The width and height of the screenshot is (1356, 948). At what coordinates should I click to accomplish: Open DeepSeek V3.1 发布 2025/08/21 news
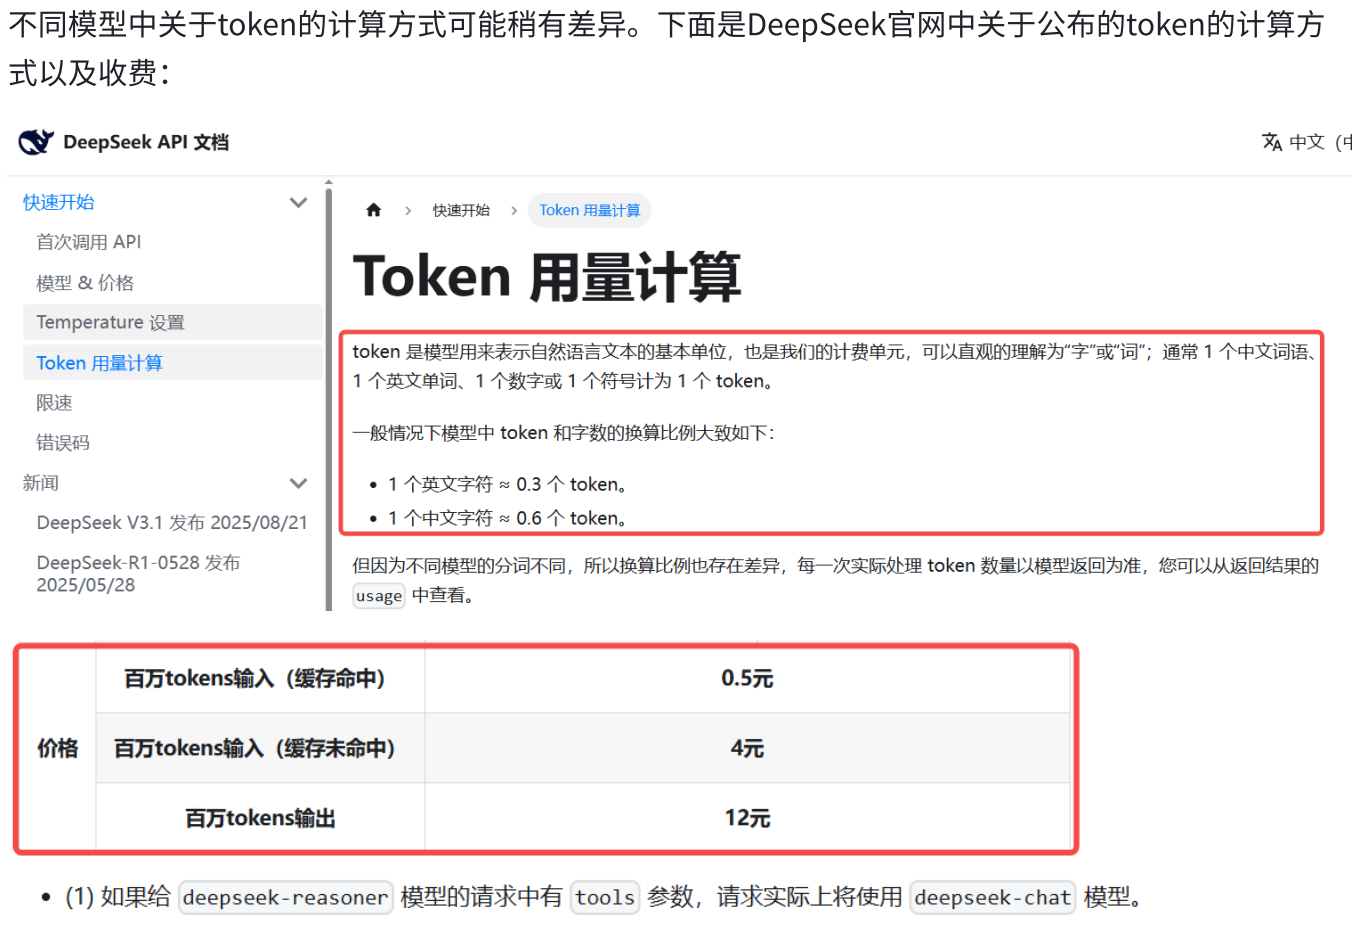pos(172,523)
